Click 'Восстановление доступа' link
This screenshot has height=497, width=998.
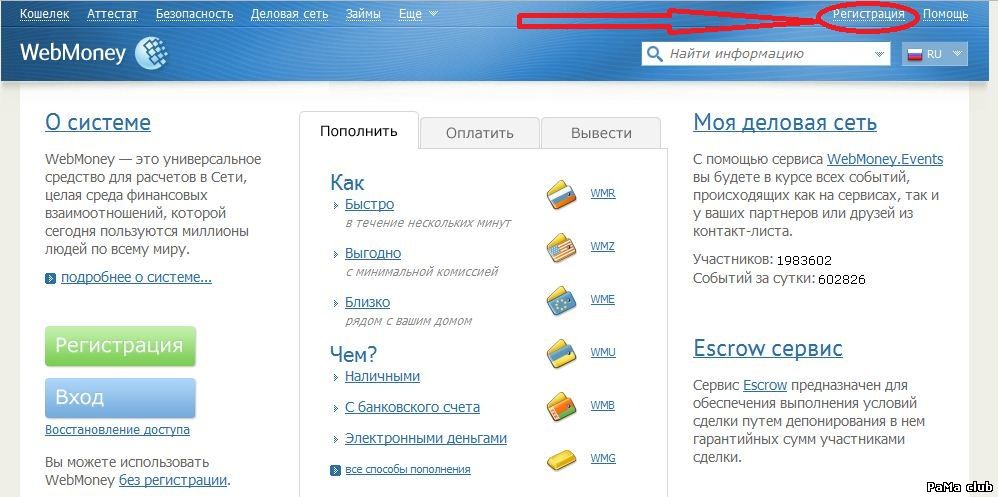(117, 430)
